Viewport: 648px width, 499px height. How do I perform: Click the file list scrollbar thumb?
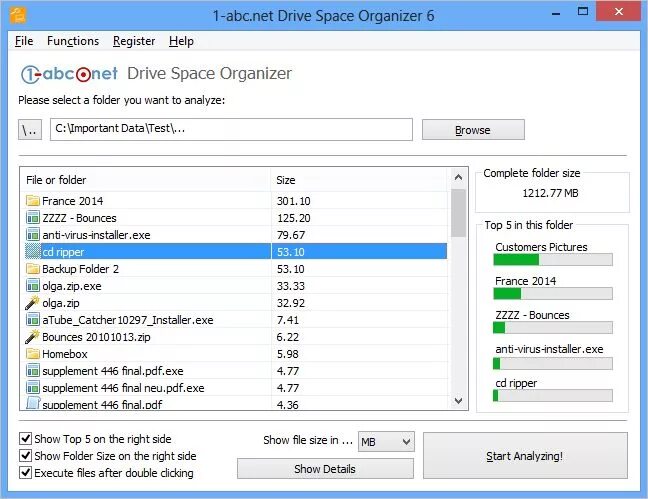pos(458,213)
